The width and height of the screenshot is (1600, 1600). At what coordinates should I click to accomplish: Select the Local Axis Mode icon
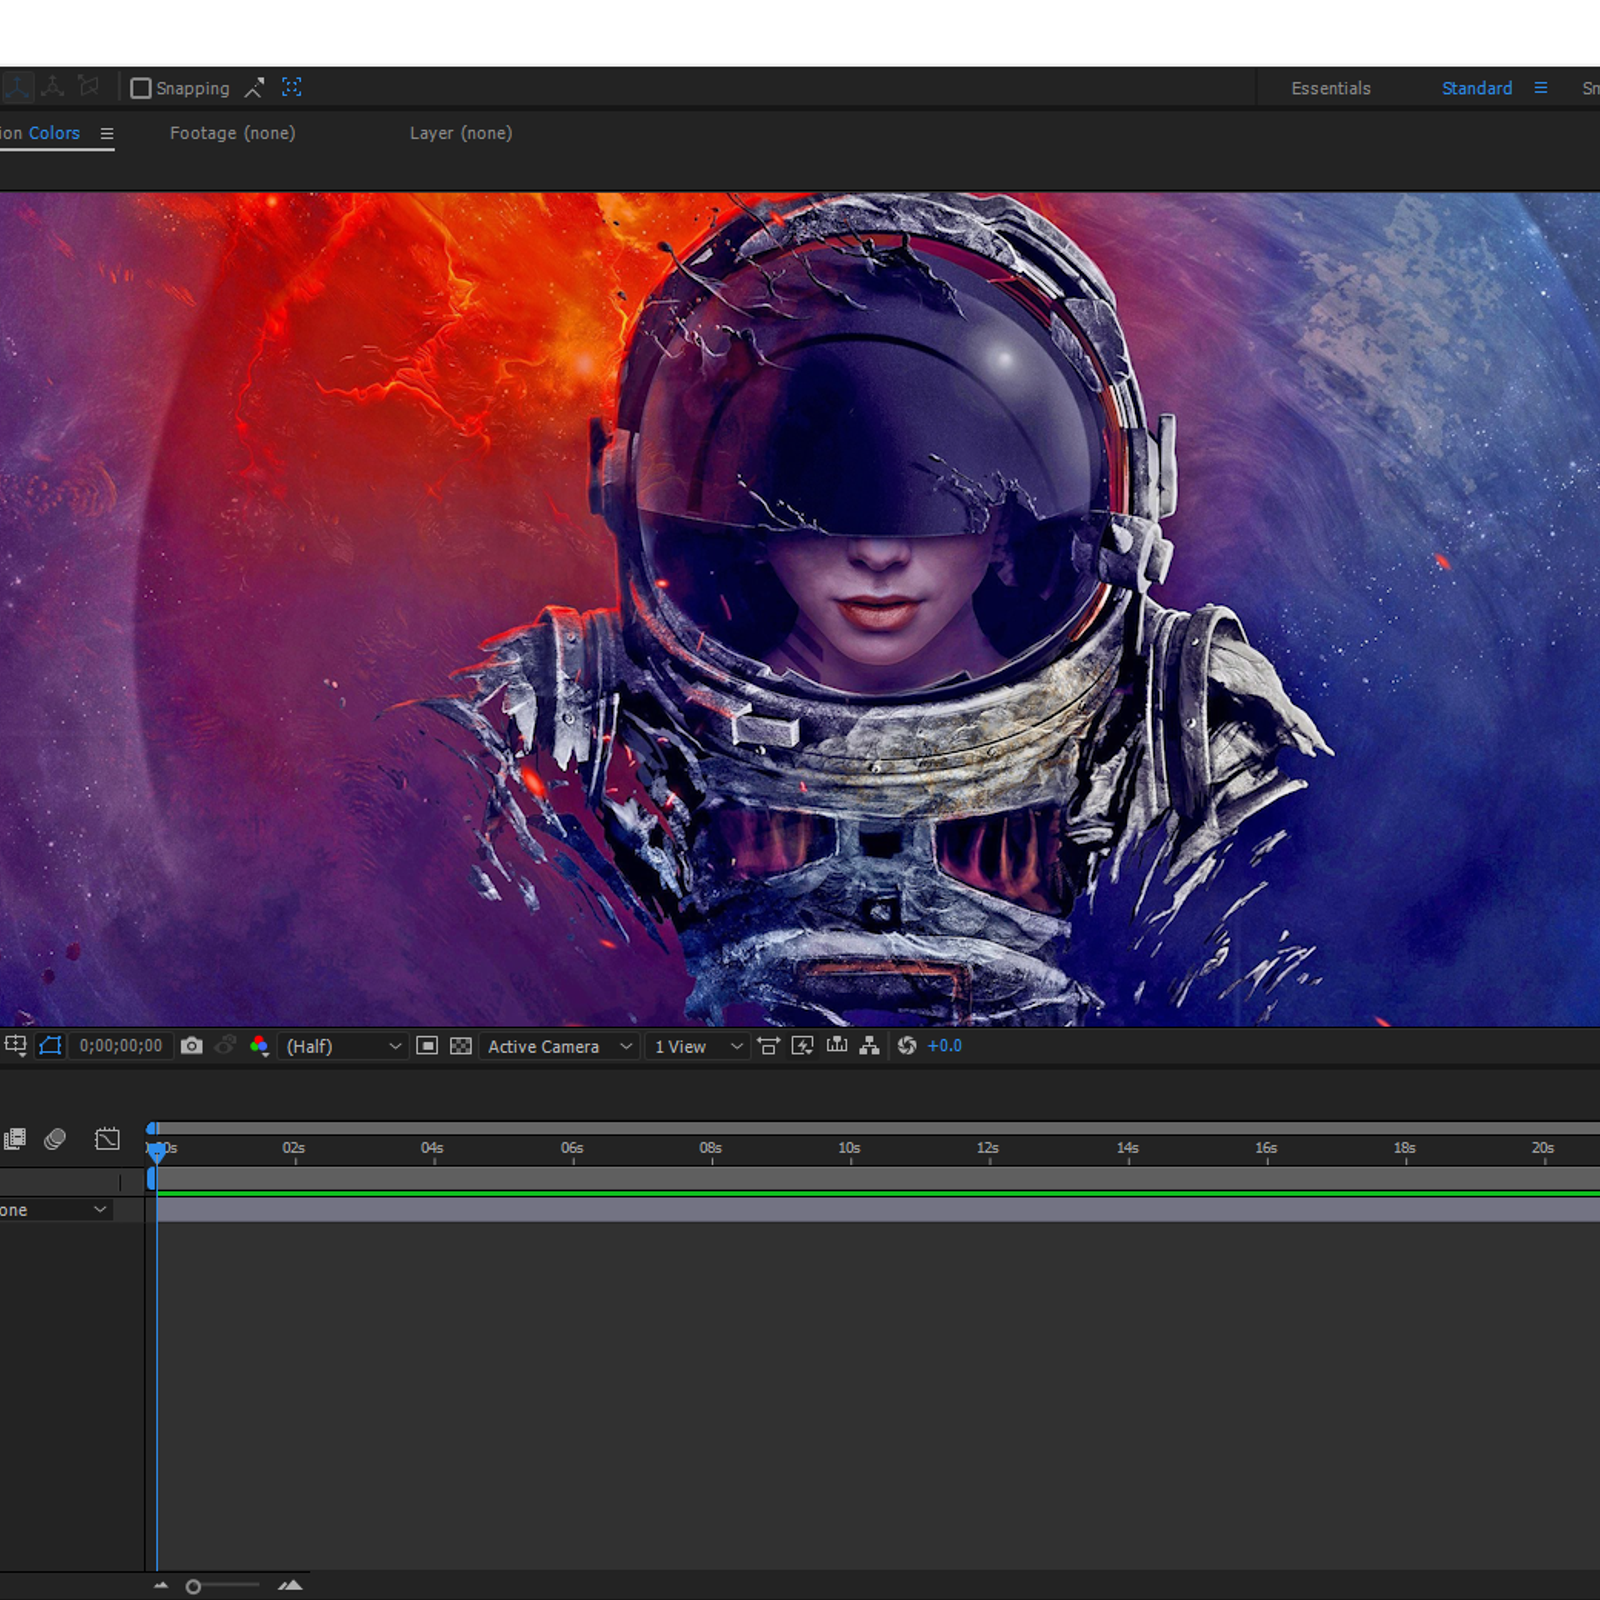18,87
